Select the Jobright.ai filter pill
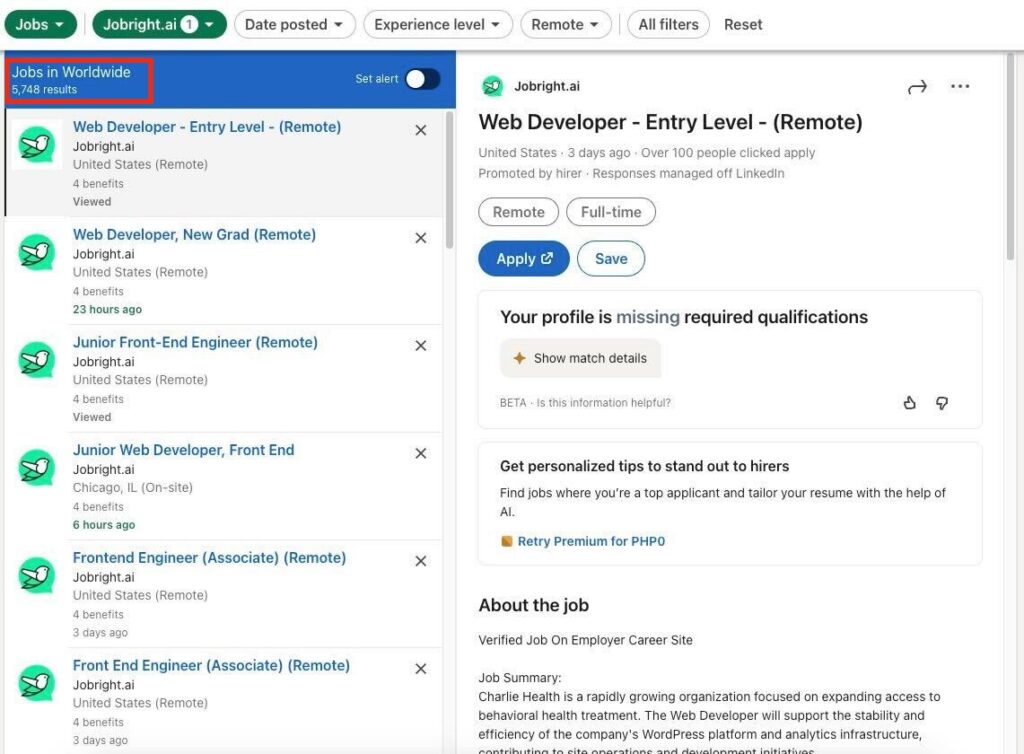Image resolution: width=1024 pixels, height=754 pixels. [159, 23]
